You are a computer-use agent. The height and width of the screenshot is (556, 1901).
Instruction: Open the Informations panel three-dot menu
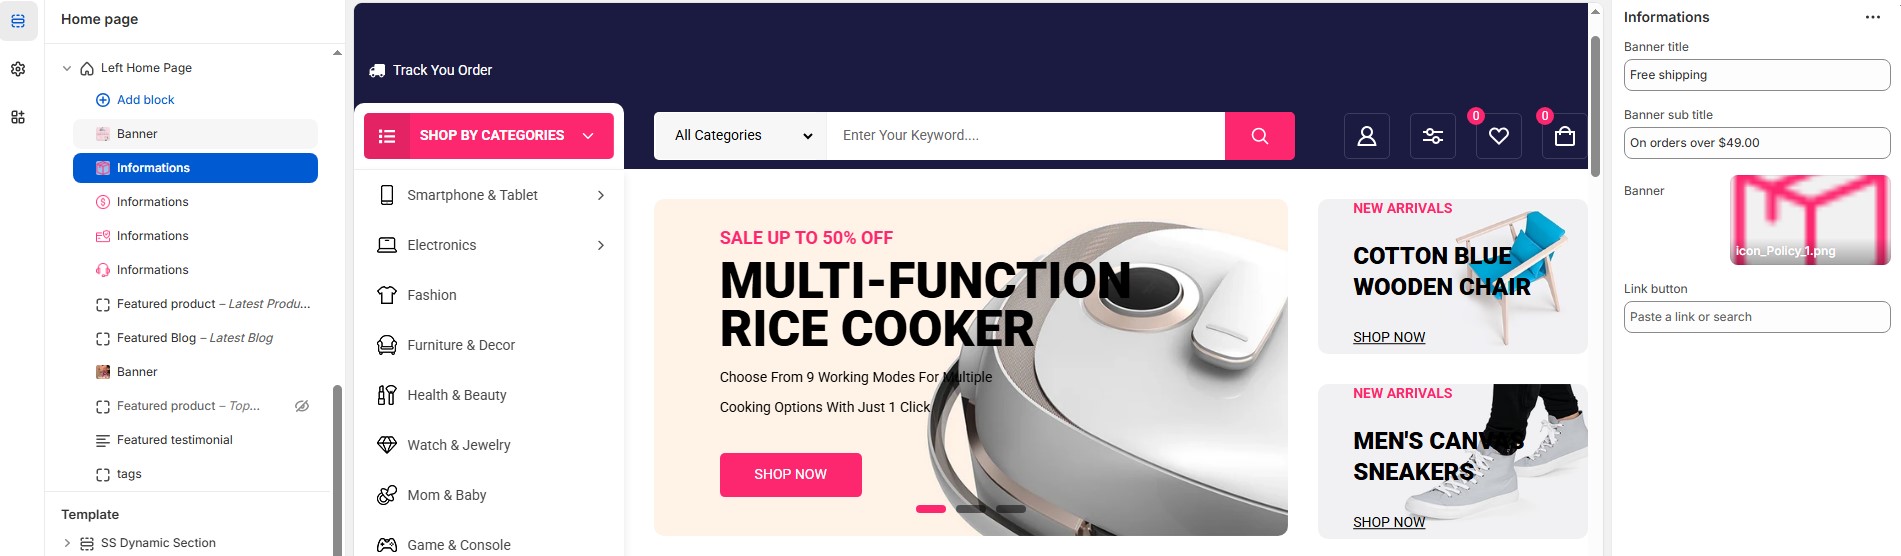pyautogui.click(x=1873, y=17)
